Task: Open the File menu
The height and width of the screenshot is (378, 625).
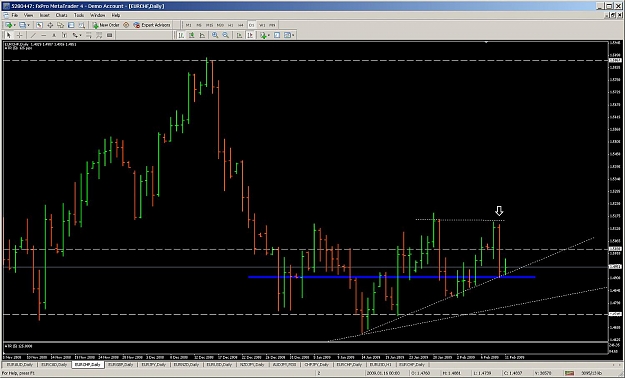Action: [x=14, y=15]
